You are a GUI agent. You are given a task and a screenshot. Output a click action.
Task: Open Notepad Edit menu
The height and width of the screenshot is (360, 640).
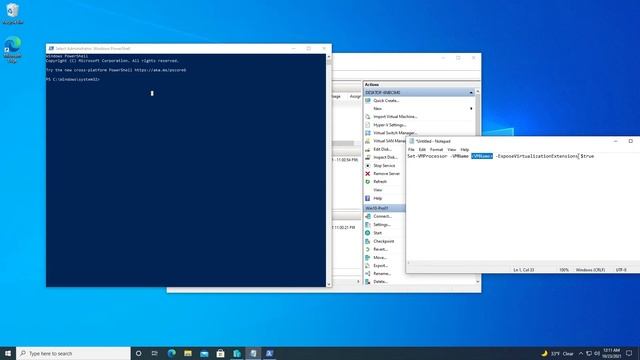click(422, 150)
